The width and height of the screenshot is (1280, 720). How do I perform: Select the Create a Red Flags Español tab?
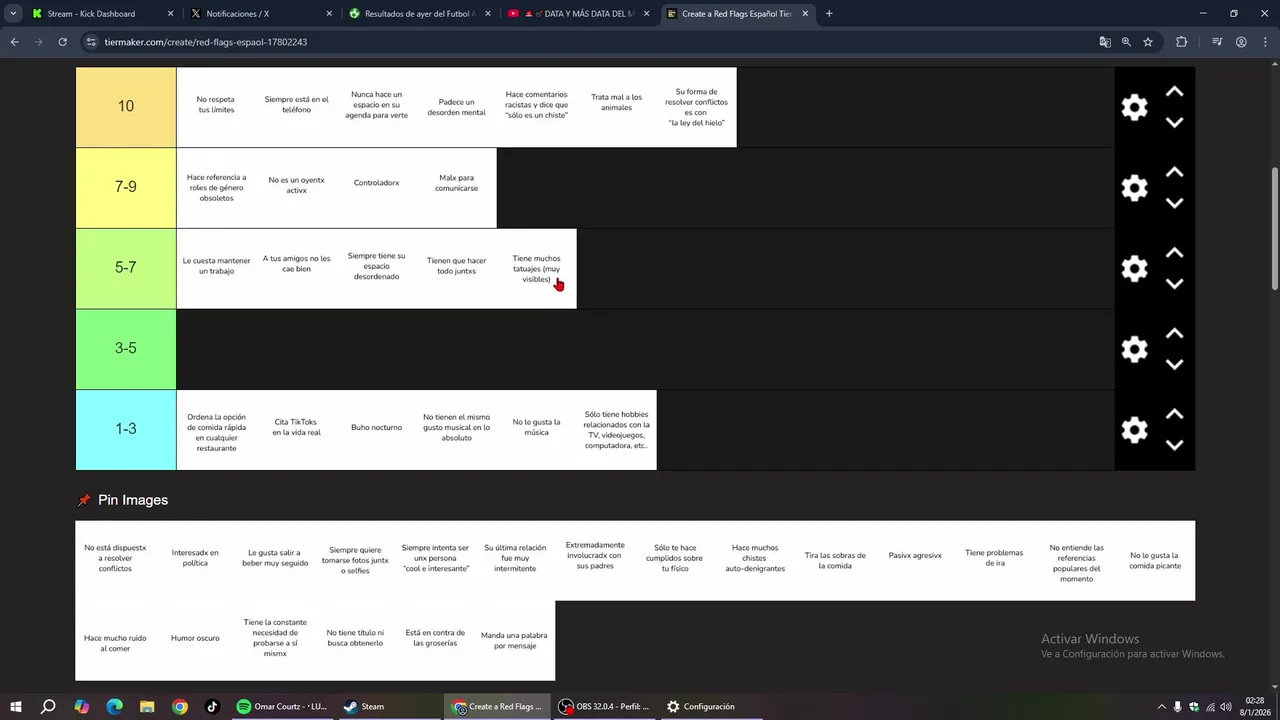click(x=736, y=14)
